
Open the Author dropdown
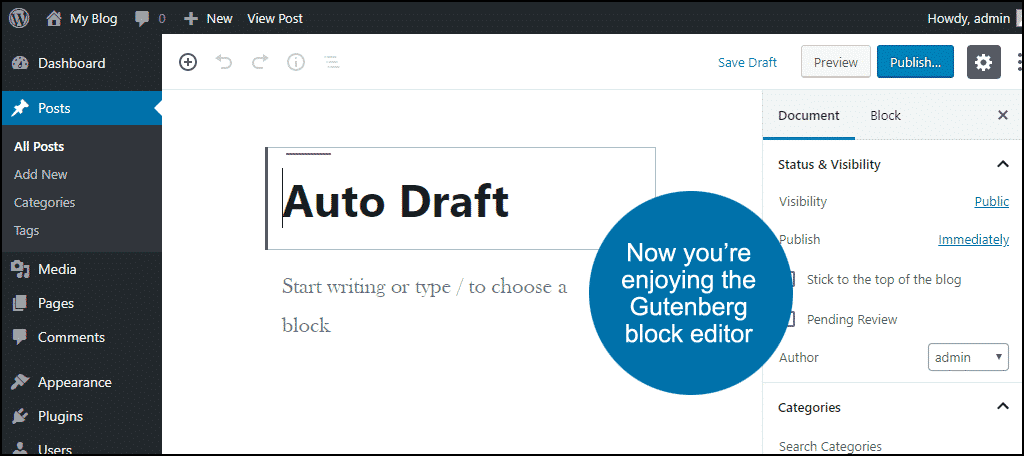(968, 357)
